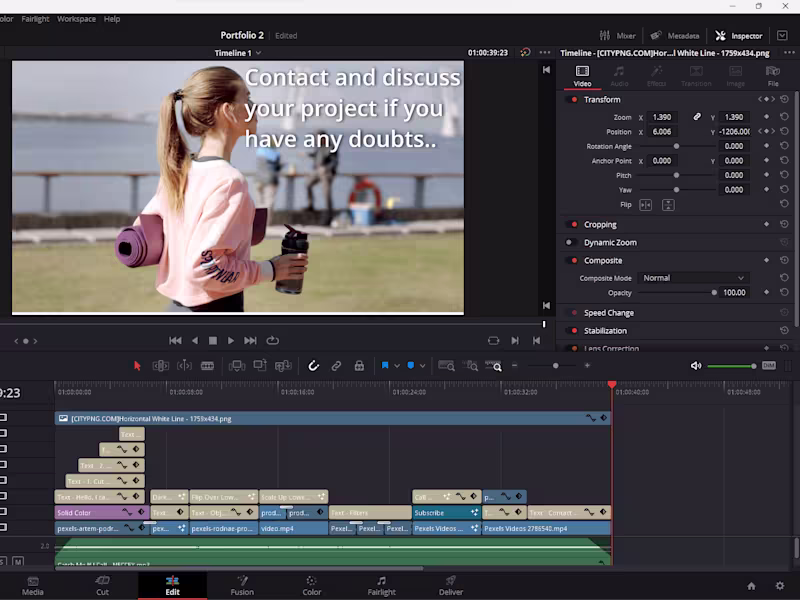Open the Workspace menu

(x=76, y=18)
